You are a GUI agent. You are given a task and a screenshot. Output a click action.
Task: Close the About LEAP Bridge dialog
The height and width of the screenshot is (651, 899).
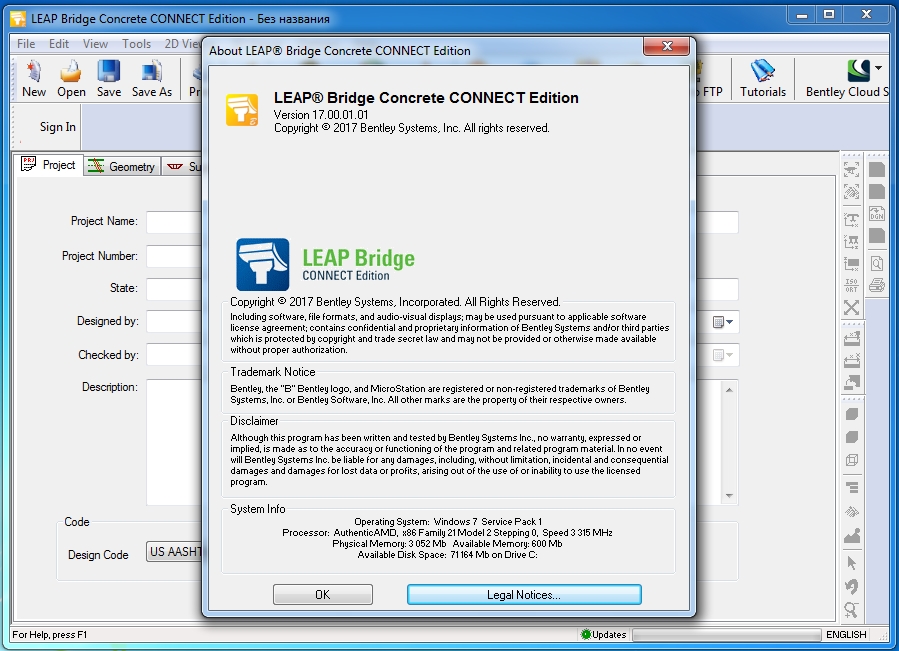(666, 46)
